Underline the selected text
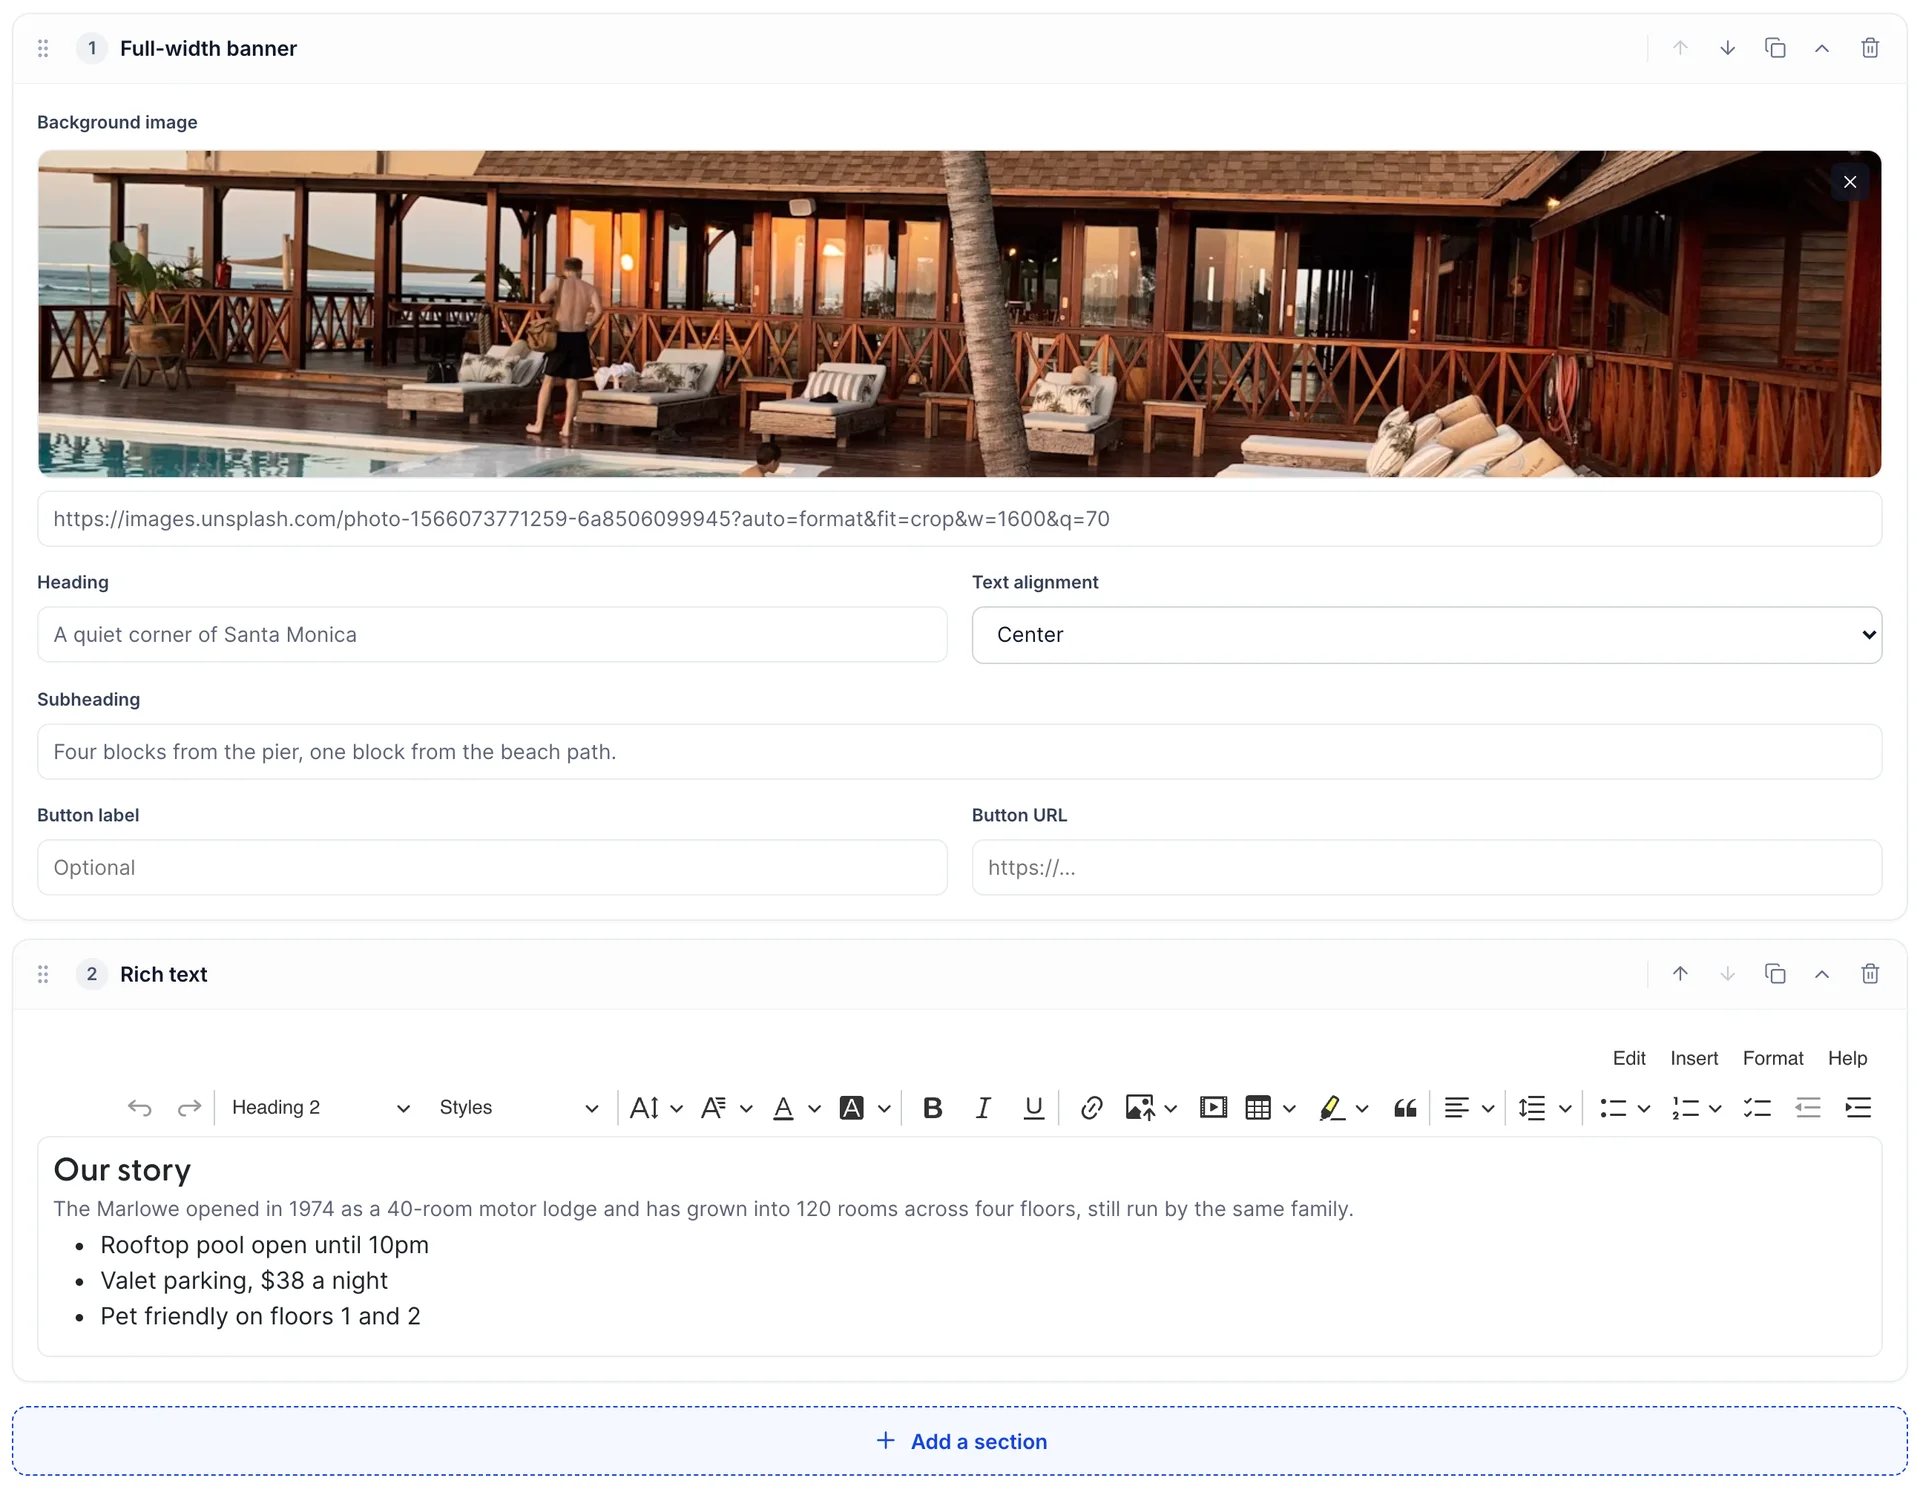This screenshot has width=1920, height=1487. [x=1033, y=1107]
